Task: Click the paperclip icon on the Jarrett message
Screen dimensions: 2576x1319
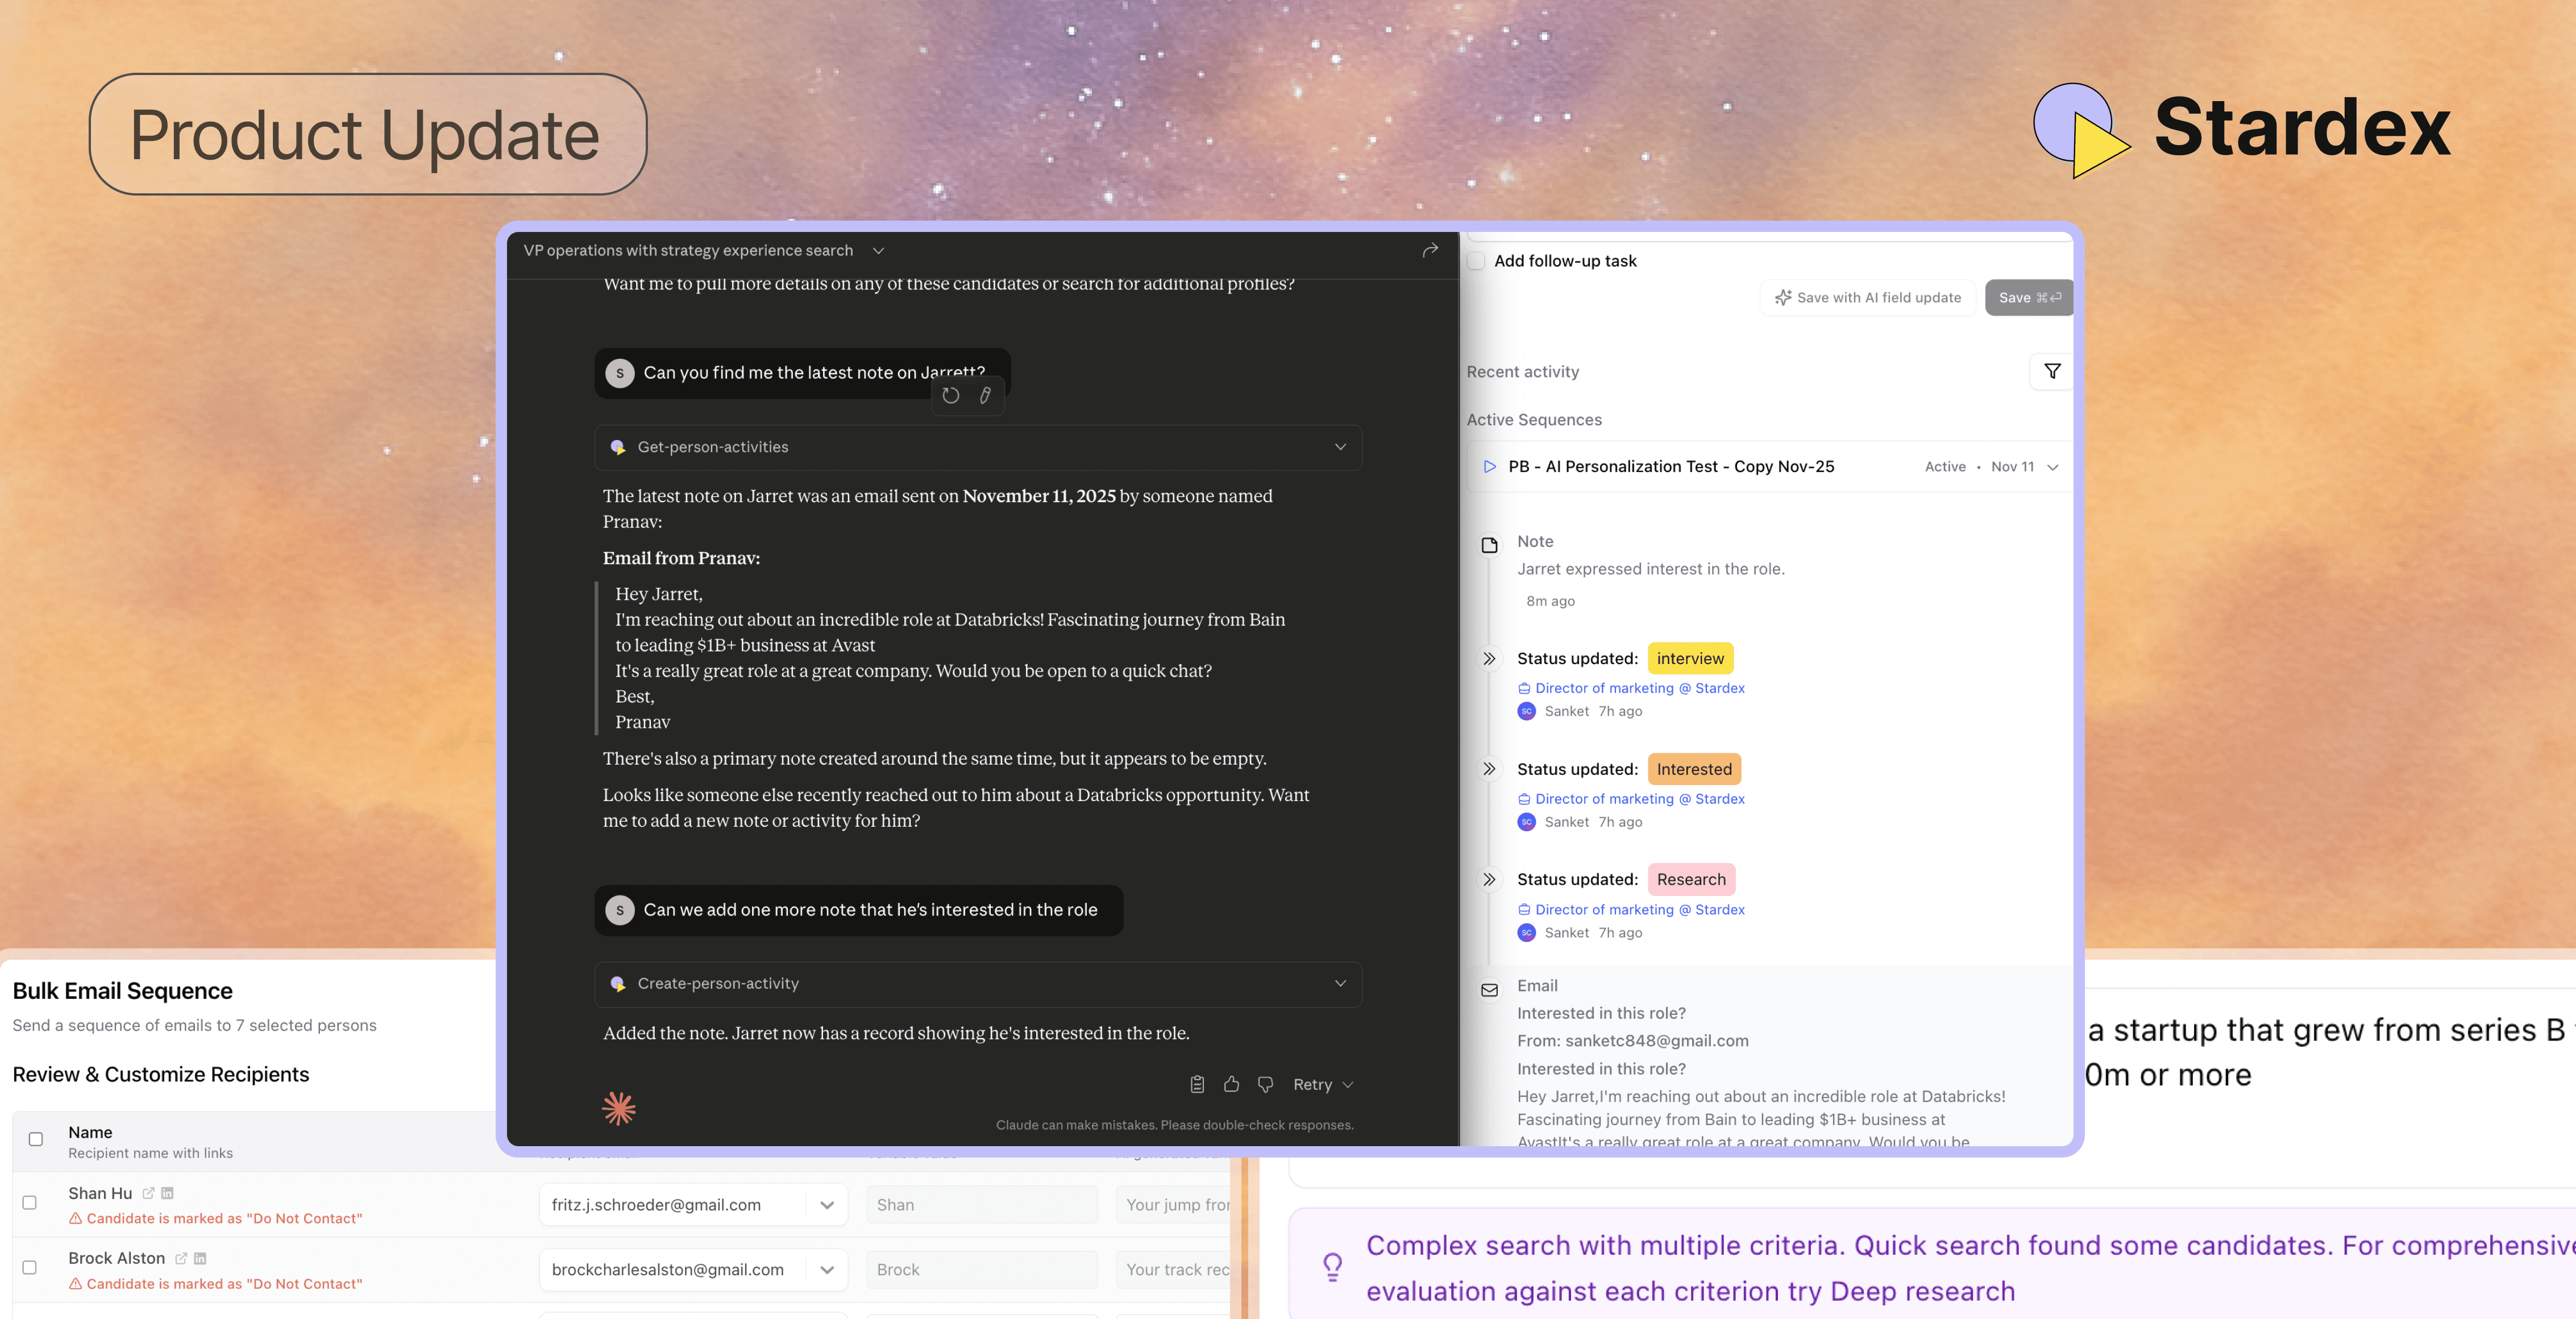Action: click(984, 396)
